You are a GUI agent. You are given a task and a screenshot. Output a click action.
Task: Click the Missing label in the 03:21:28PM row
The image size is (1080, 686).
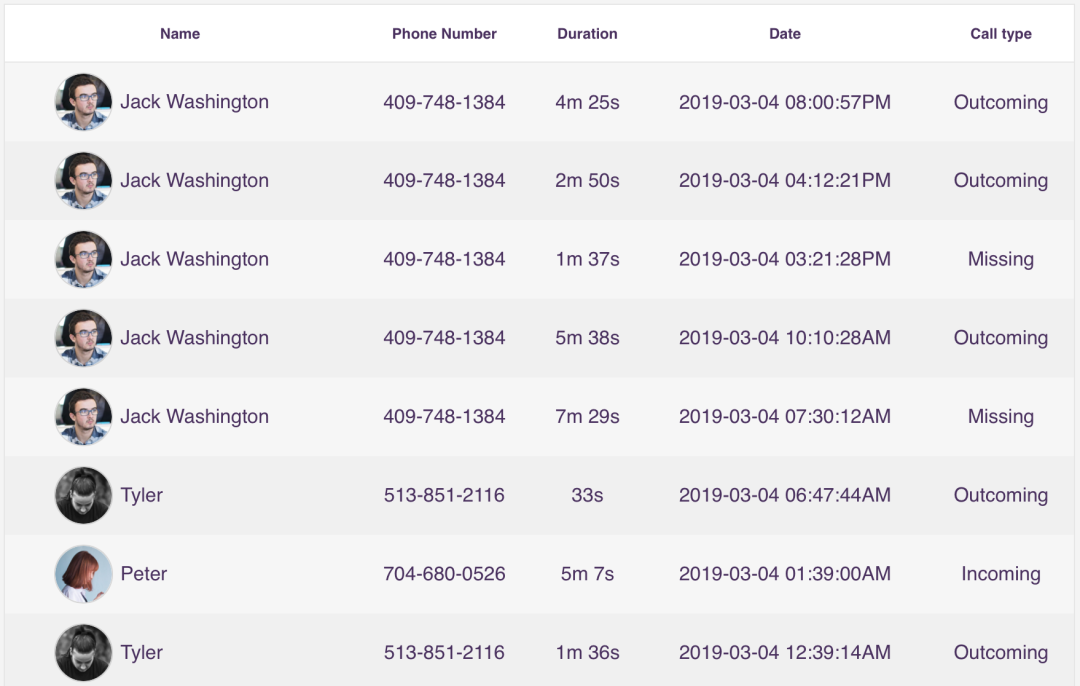(1001, 259)
